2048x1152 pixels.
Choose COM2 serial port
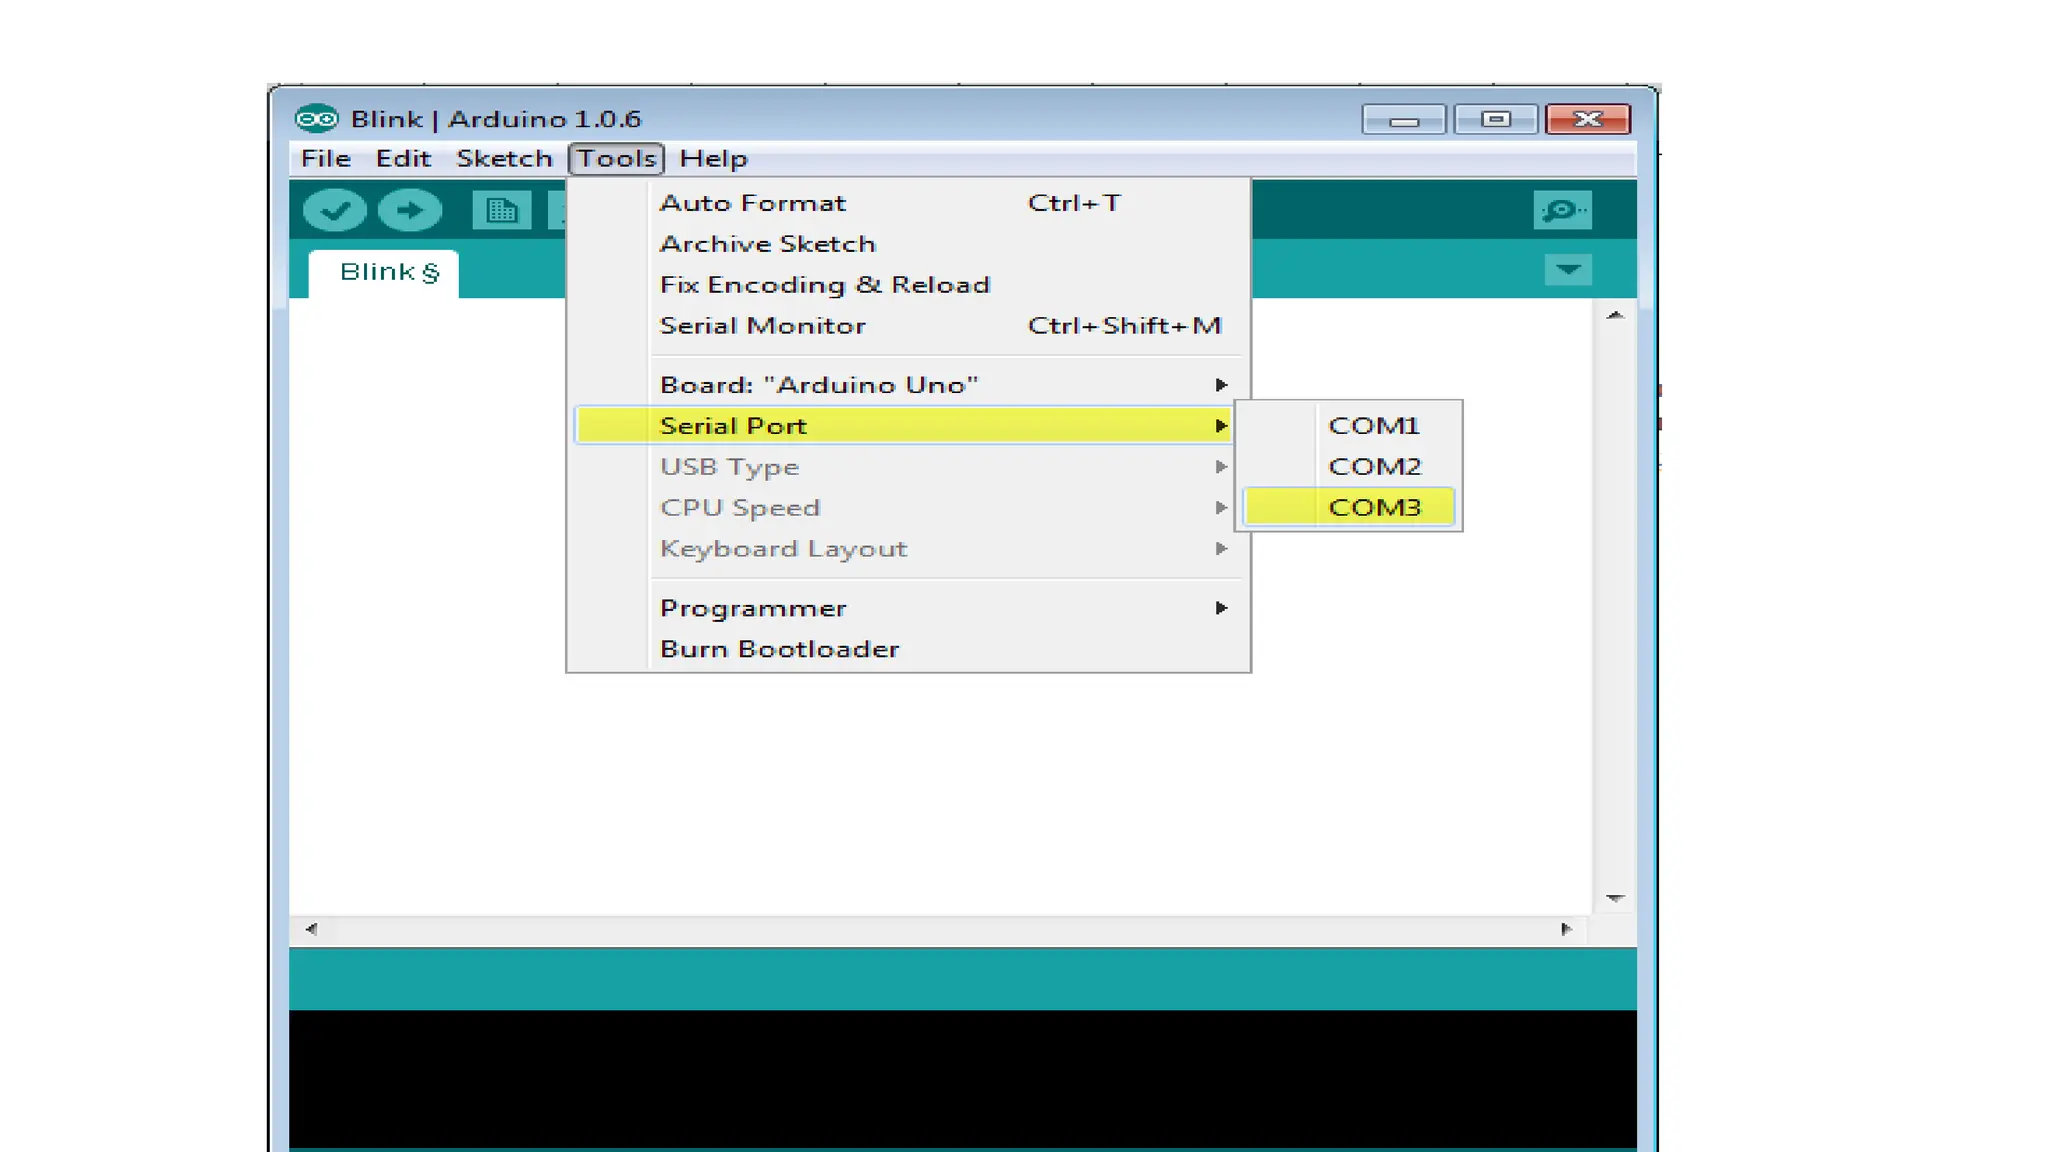coord(1373,467)
